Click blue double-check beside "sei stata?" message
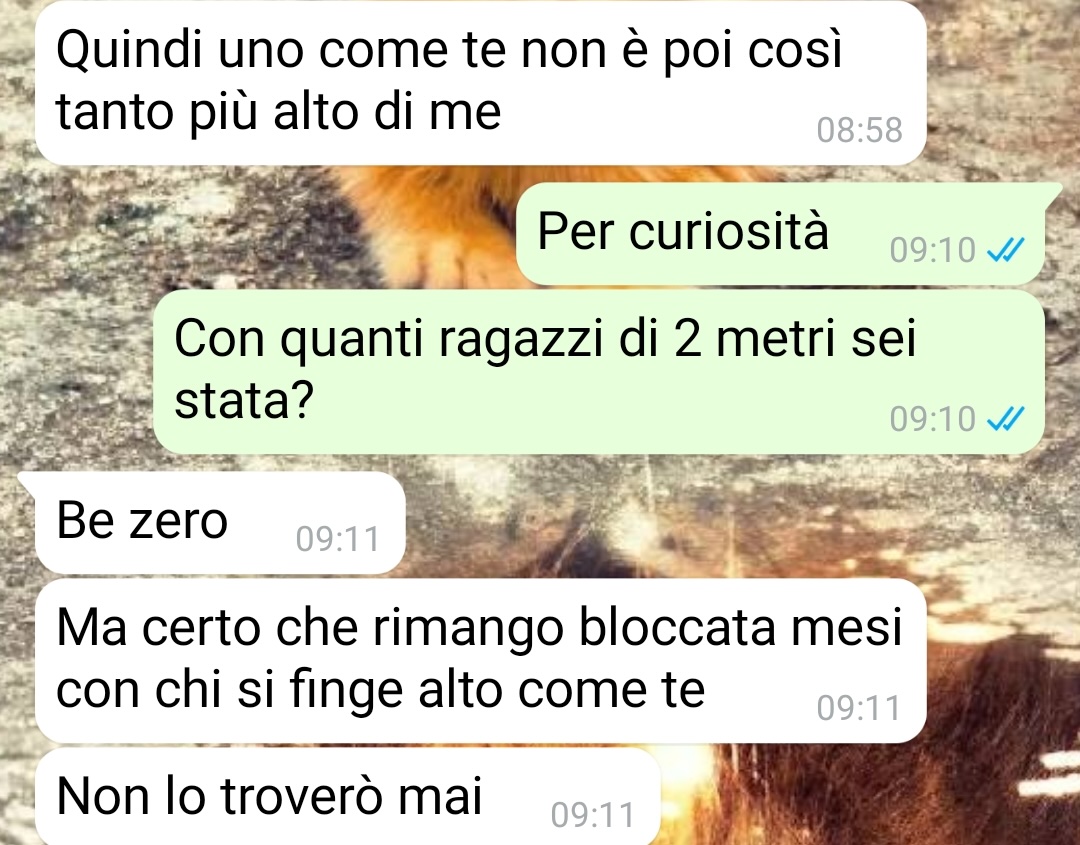Image resolution: width=1080 pixels, height=845 pixels. pos(1006,419)
